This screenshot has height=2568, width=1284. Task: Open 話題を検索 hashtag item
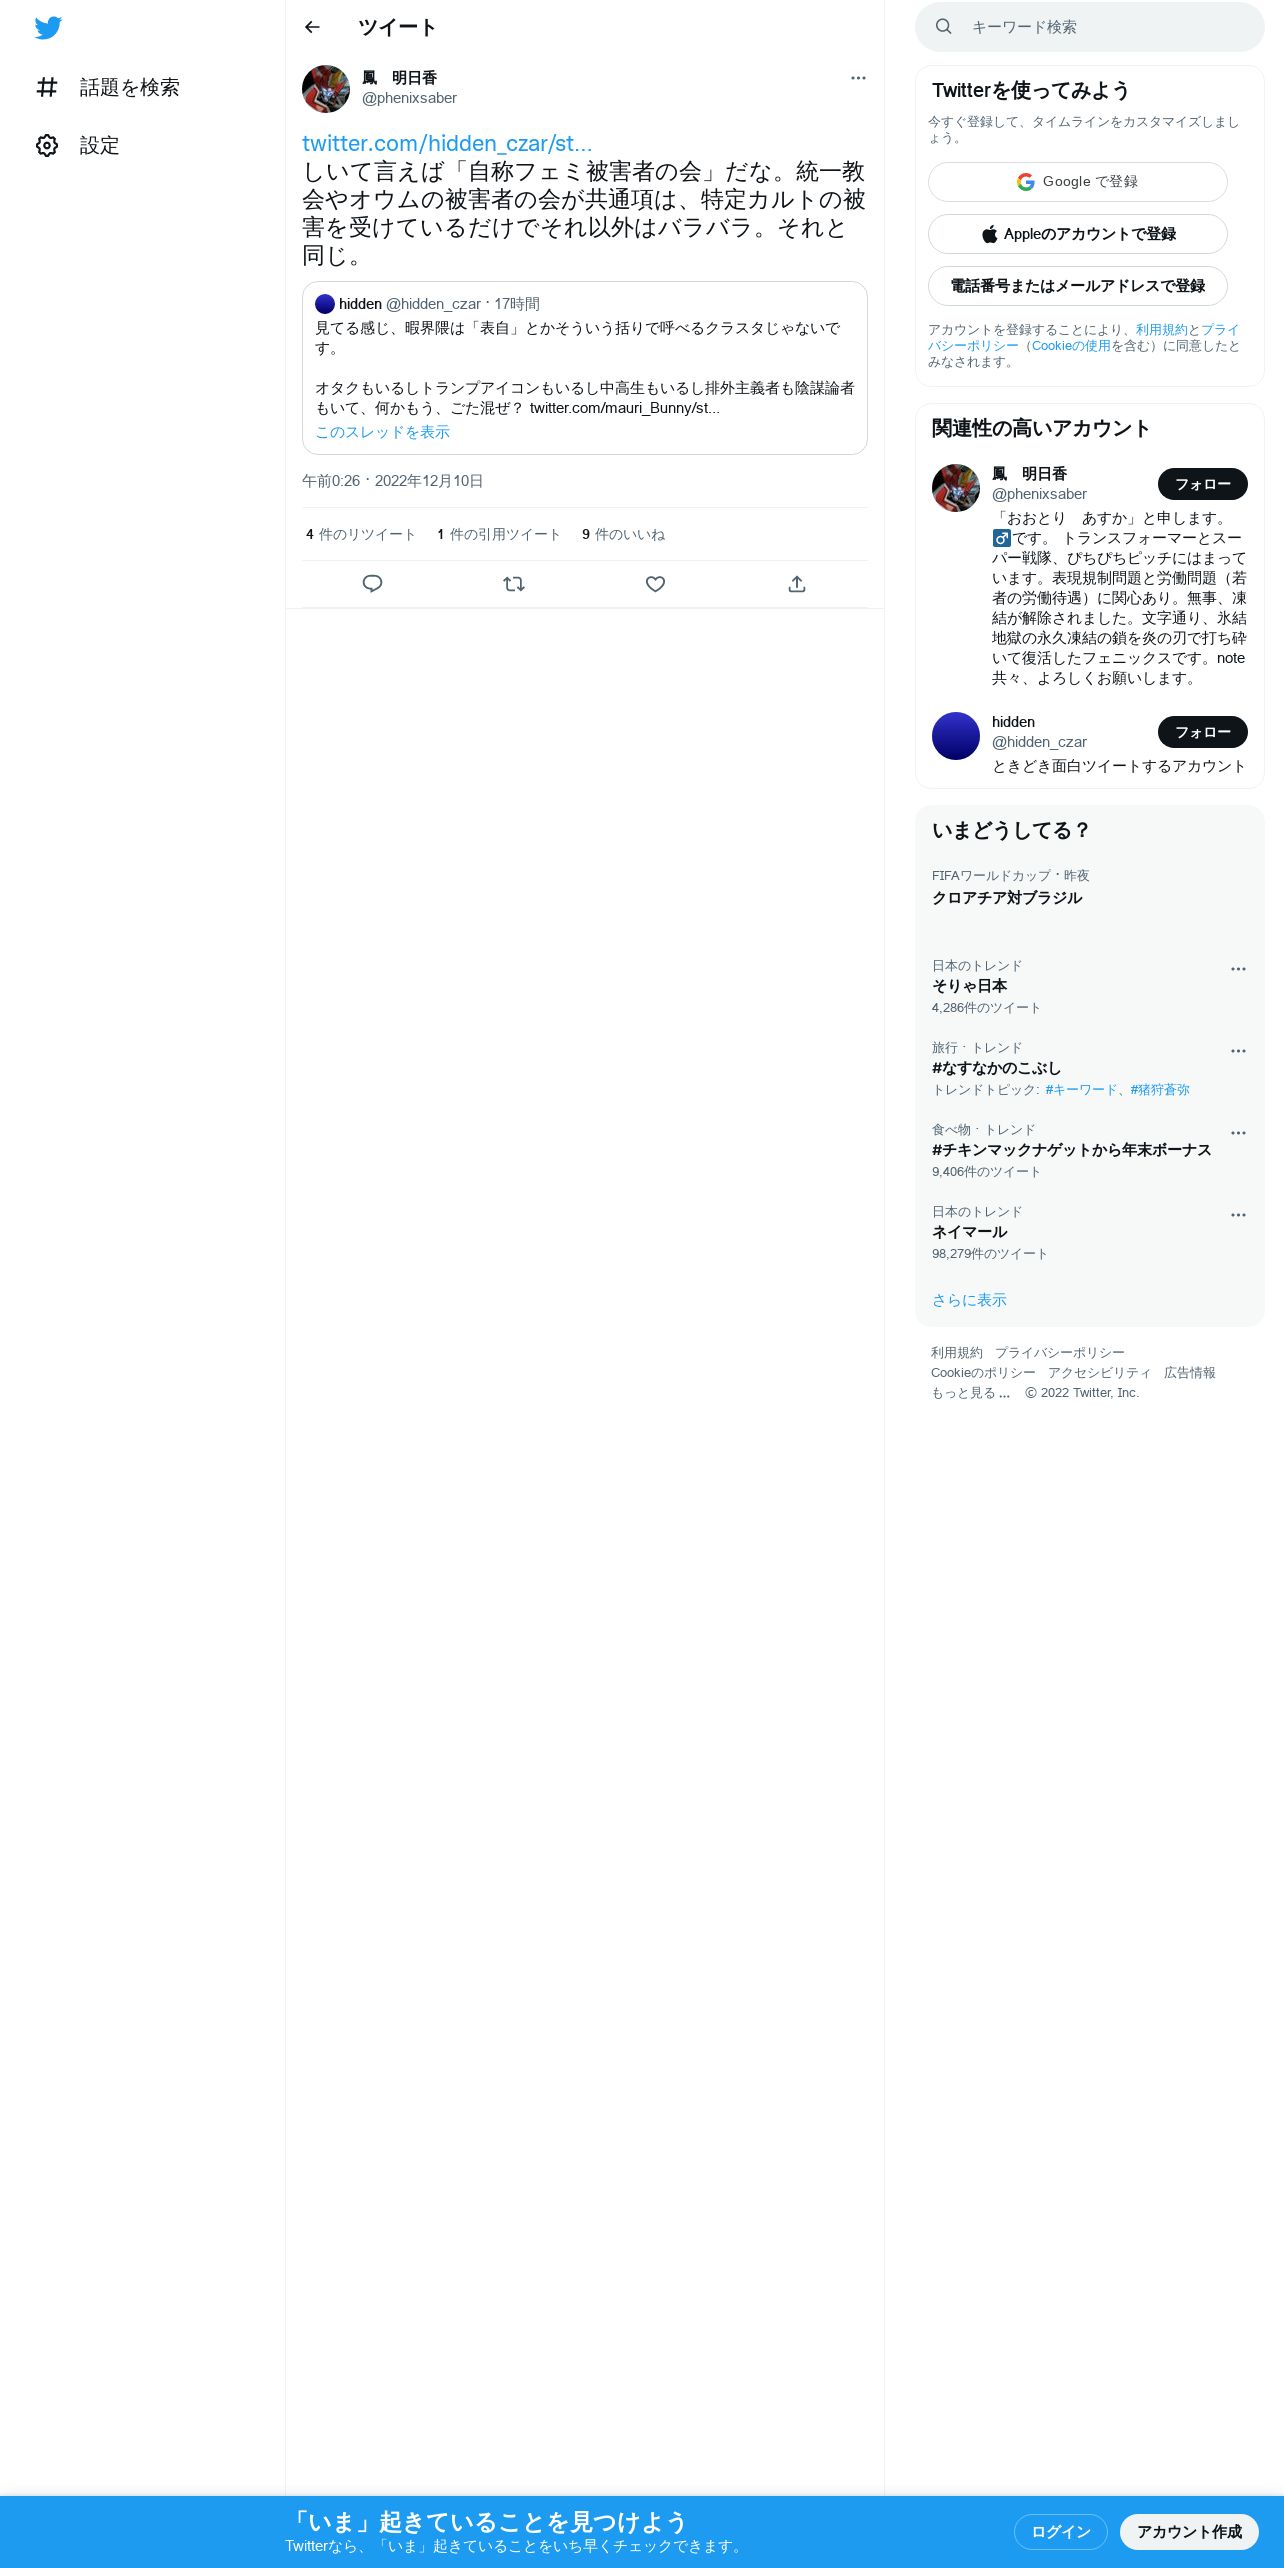(108, 88)
